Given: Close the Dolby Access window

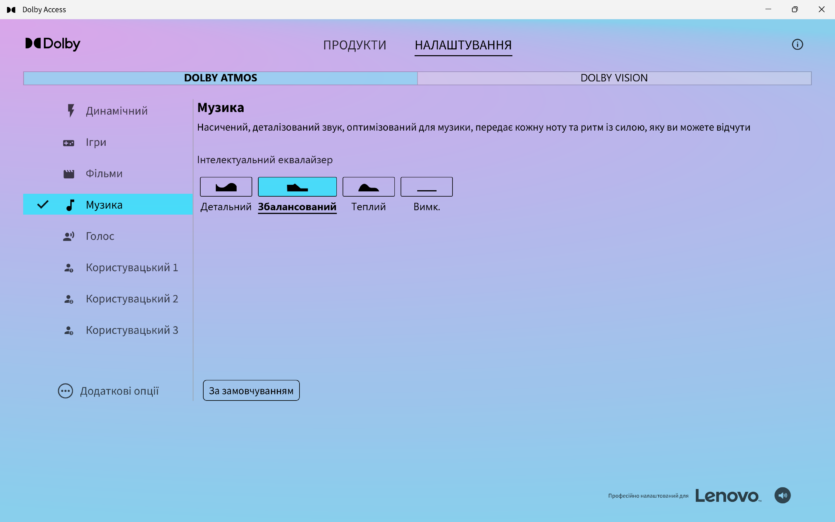Looking at the screenshot, I should (821, 9).
